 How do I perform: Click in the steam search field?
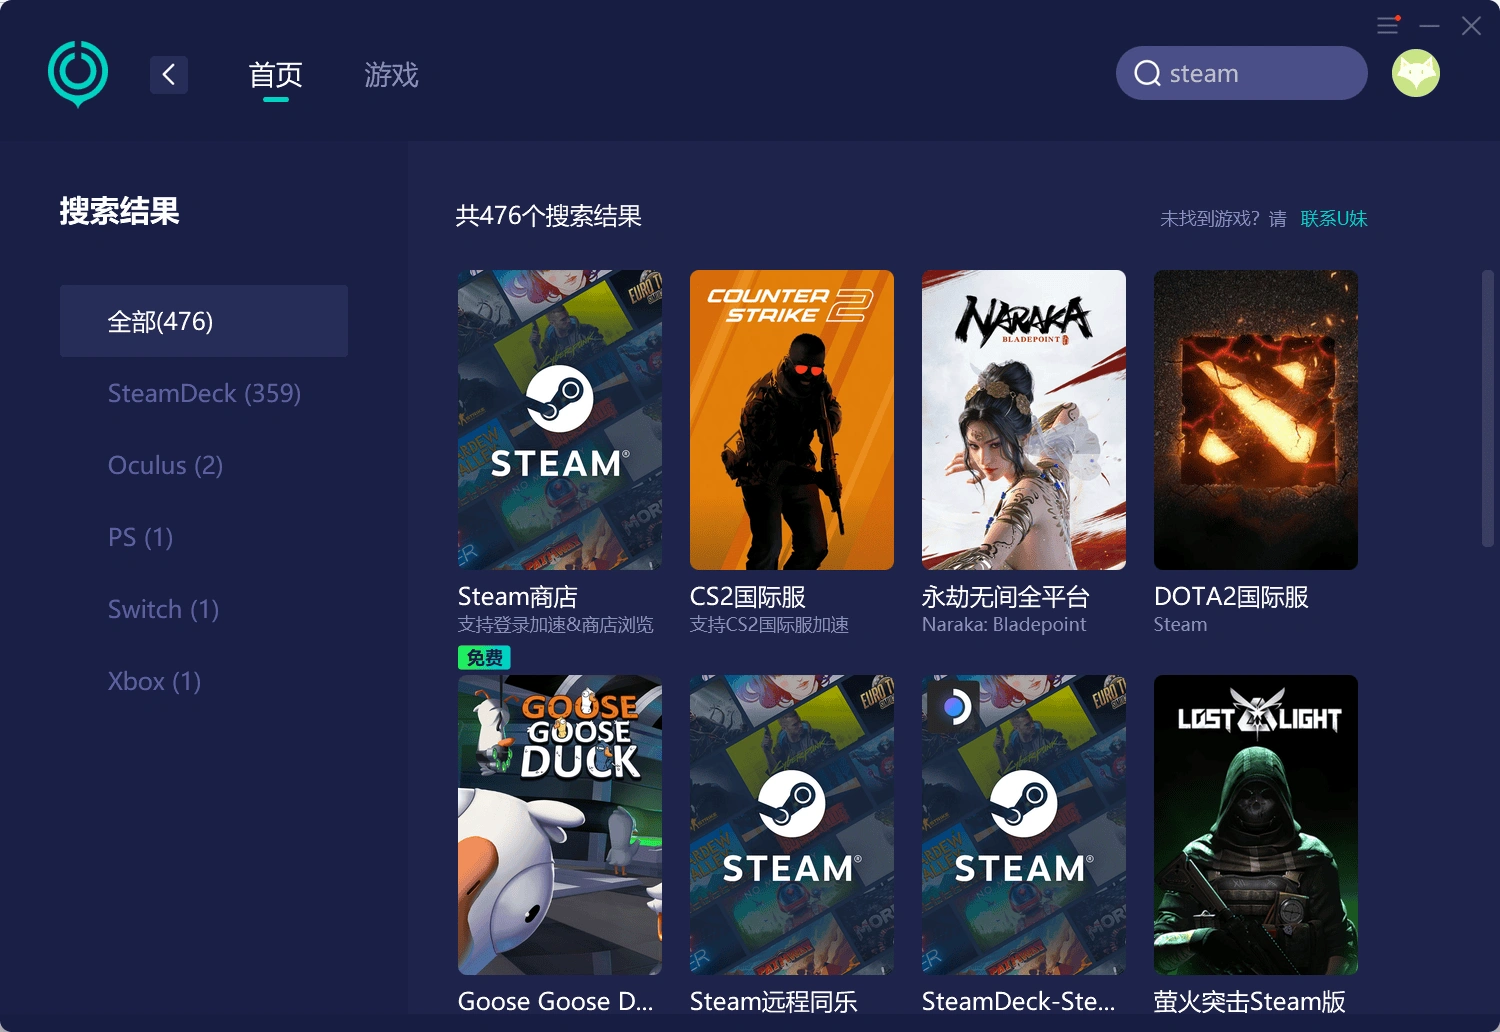click(1242, 73)
